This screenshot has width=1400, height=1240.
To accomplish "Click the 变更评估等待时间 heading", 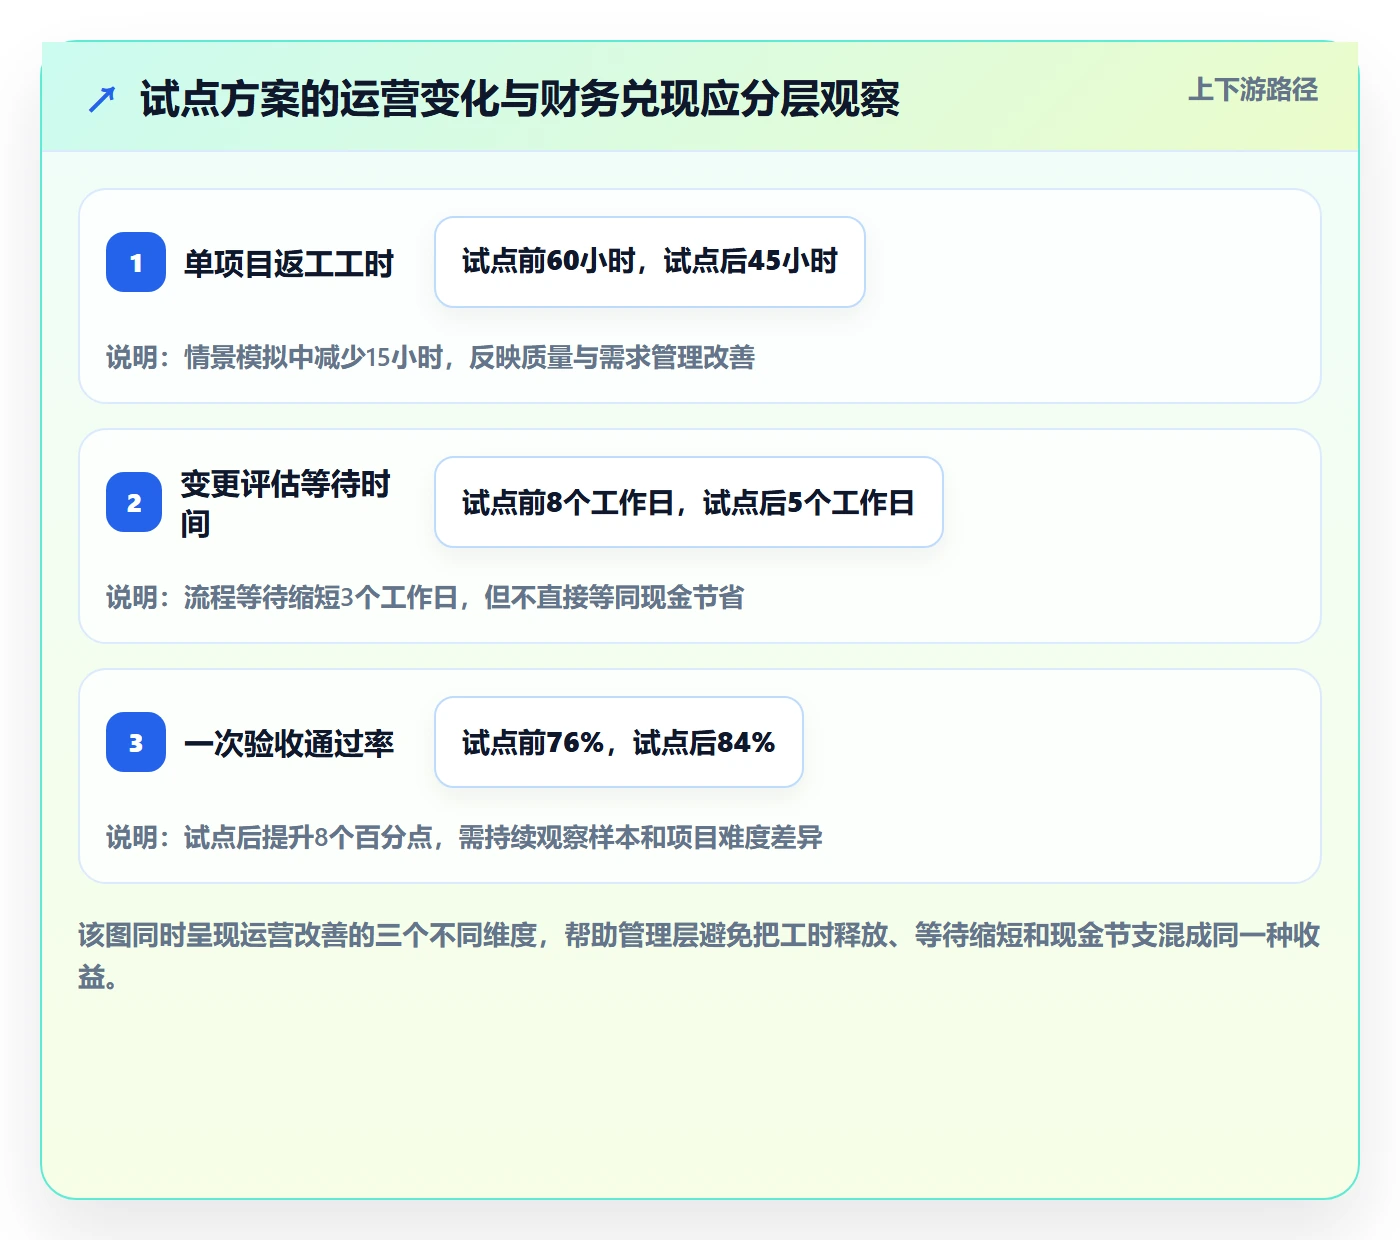I will point(286,503).
